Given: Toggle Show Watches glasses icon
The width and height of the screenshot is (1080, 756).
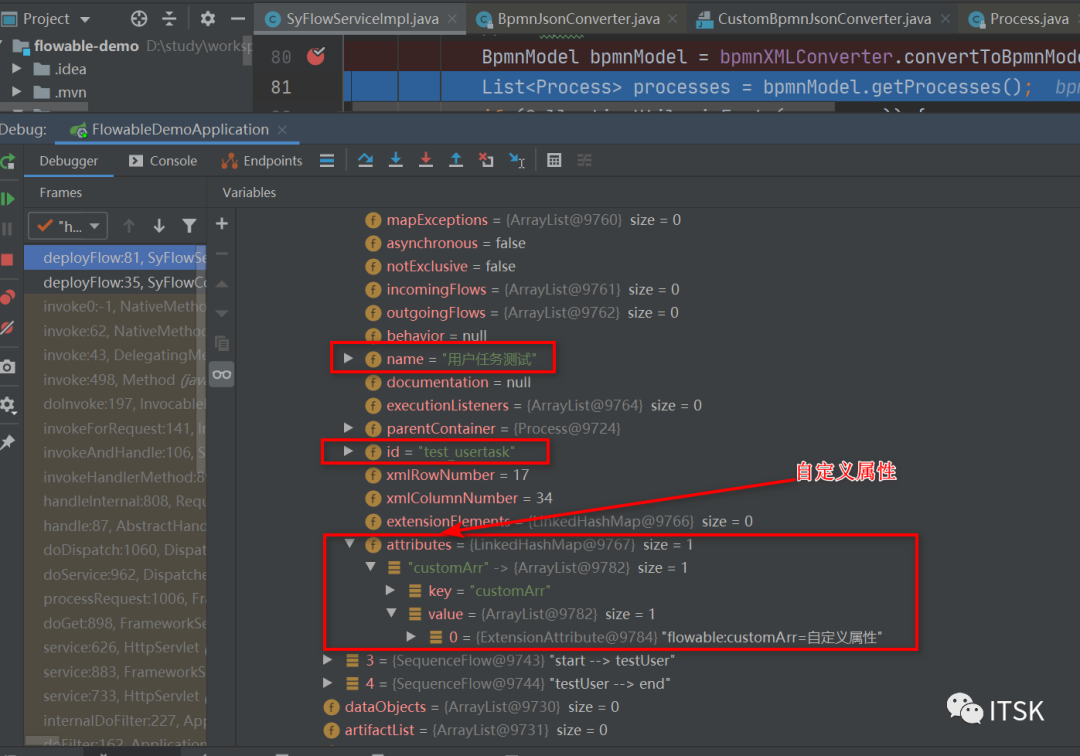Looking at the screenshot, I should (222, 375).
